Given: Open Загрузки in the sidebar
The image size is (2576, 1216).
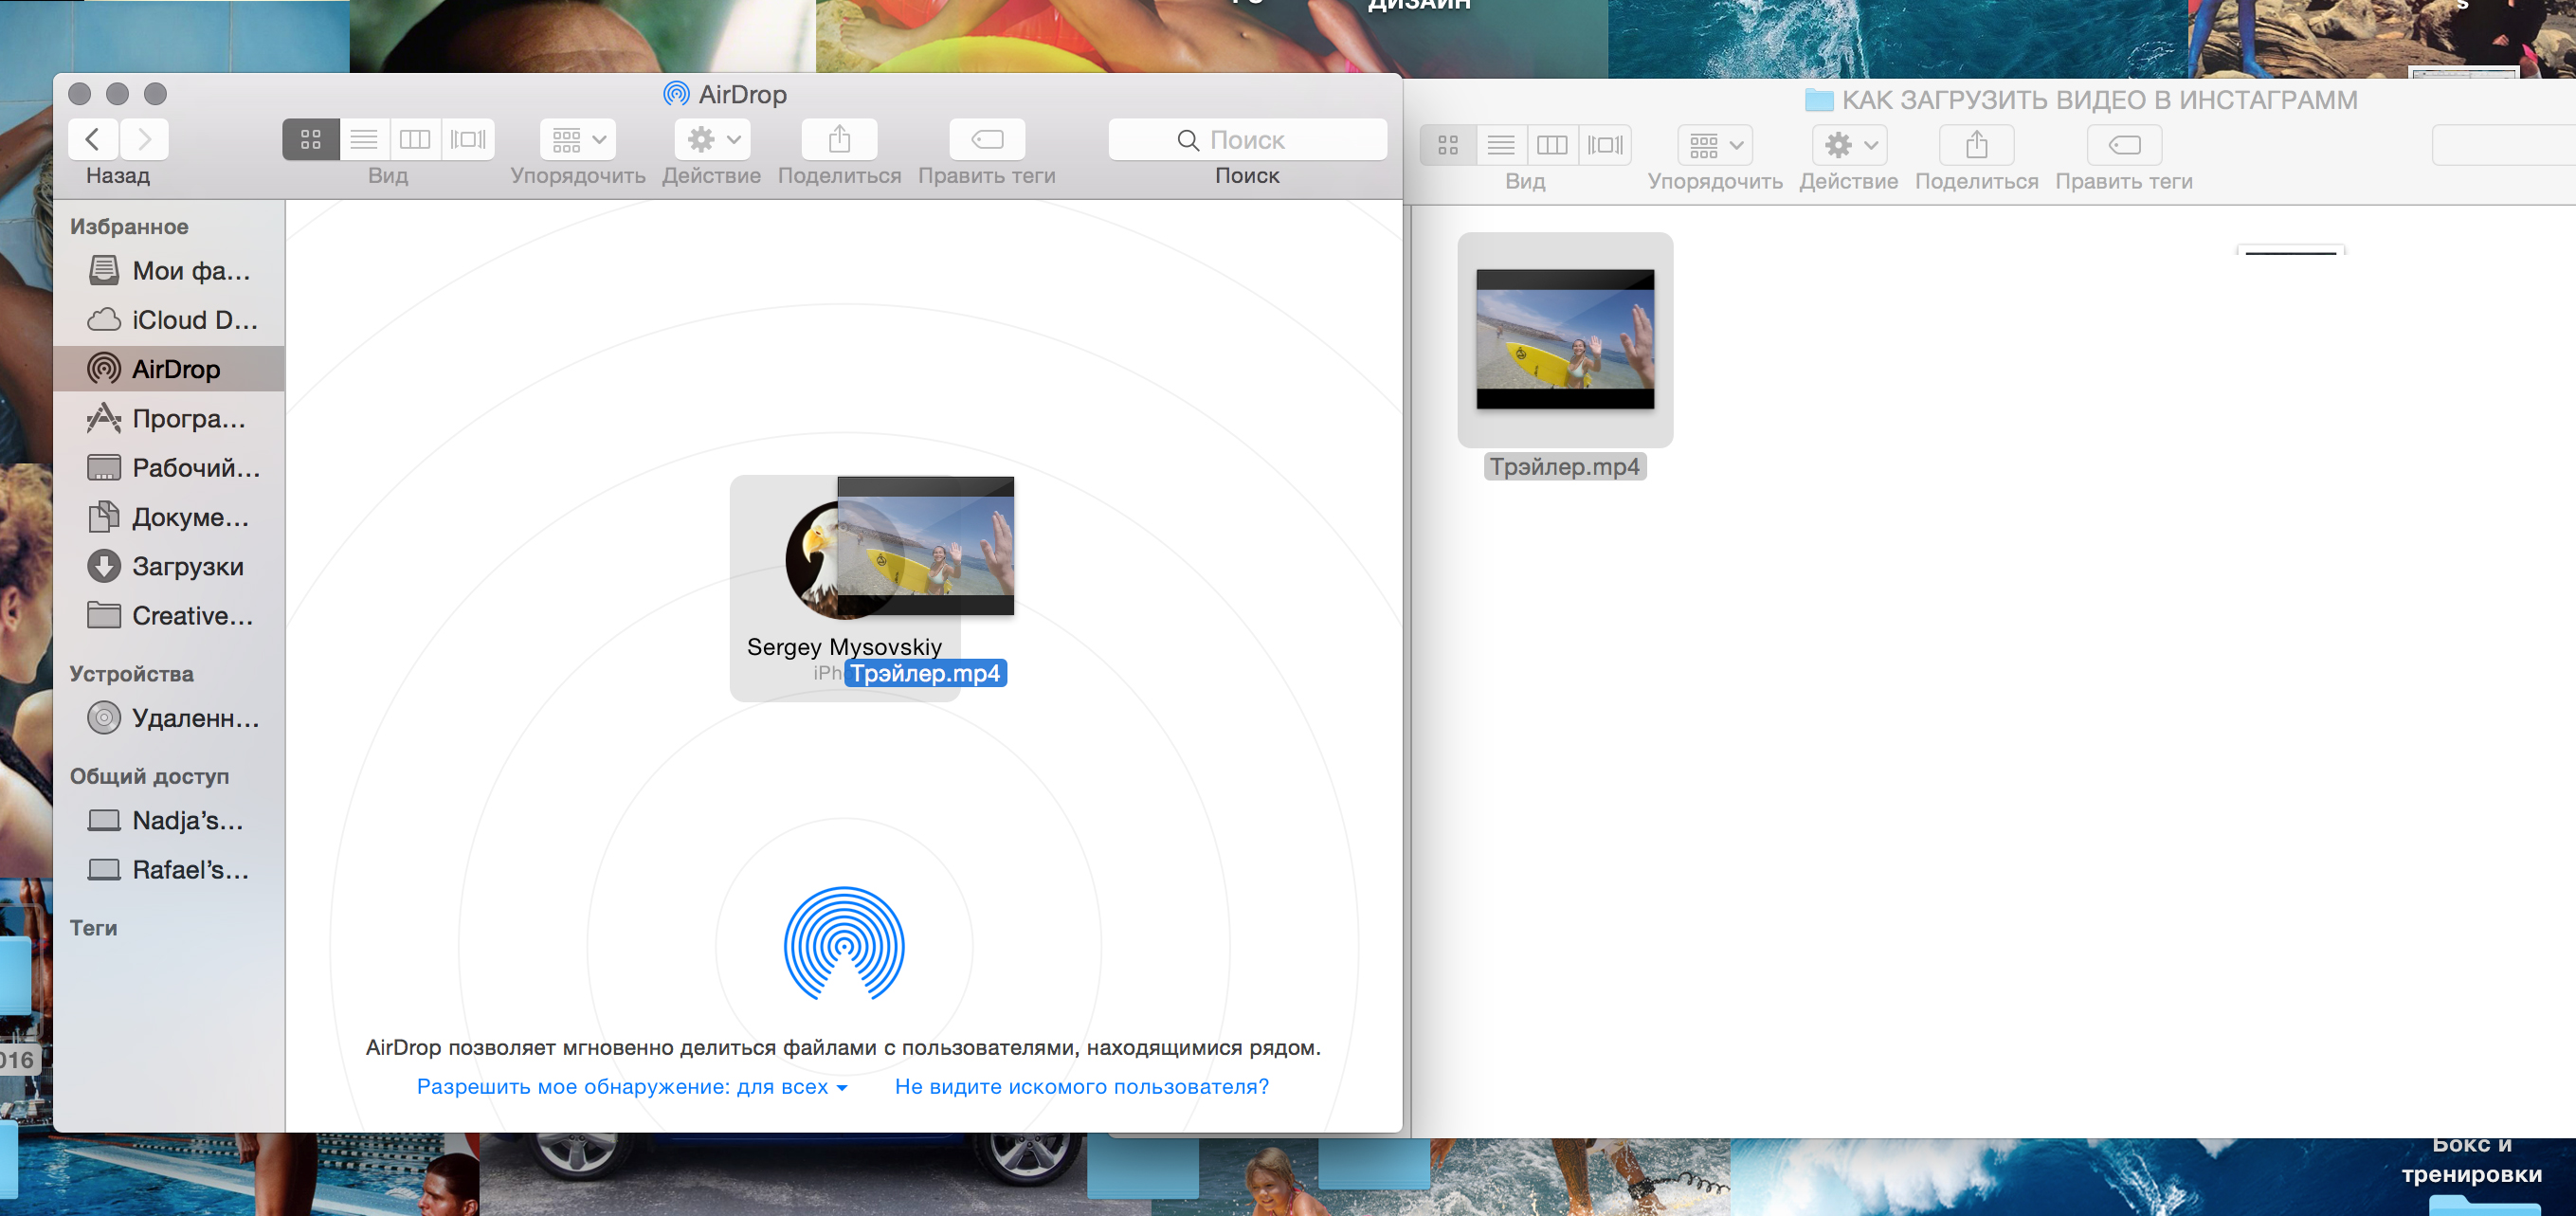Looking at the screenshot, I should coord(170,566).
